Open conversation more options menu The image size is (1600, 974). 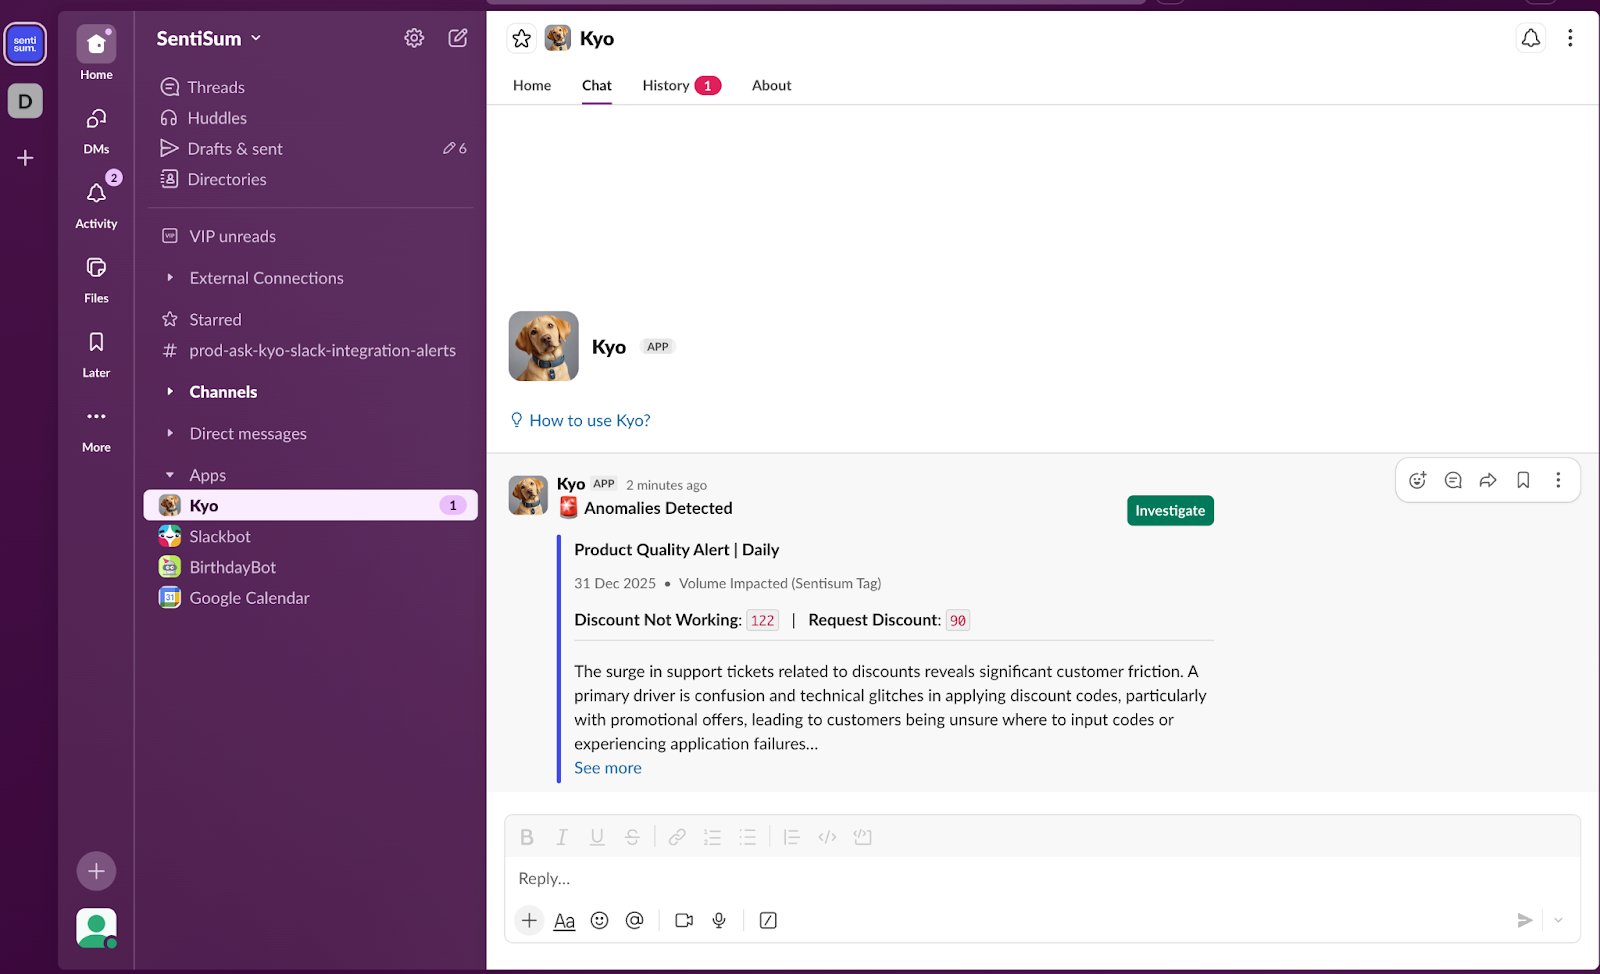pyautogui.click(x=1570, y=38)
